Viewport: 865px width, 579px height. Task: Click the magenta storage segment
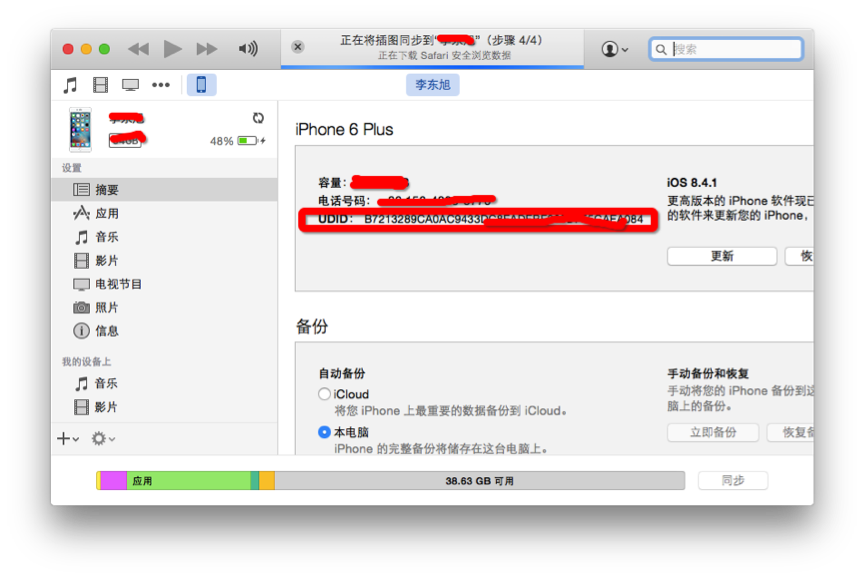(114, 481)
